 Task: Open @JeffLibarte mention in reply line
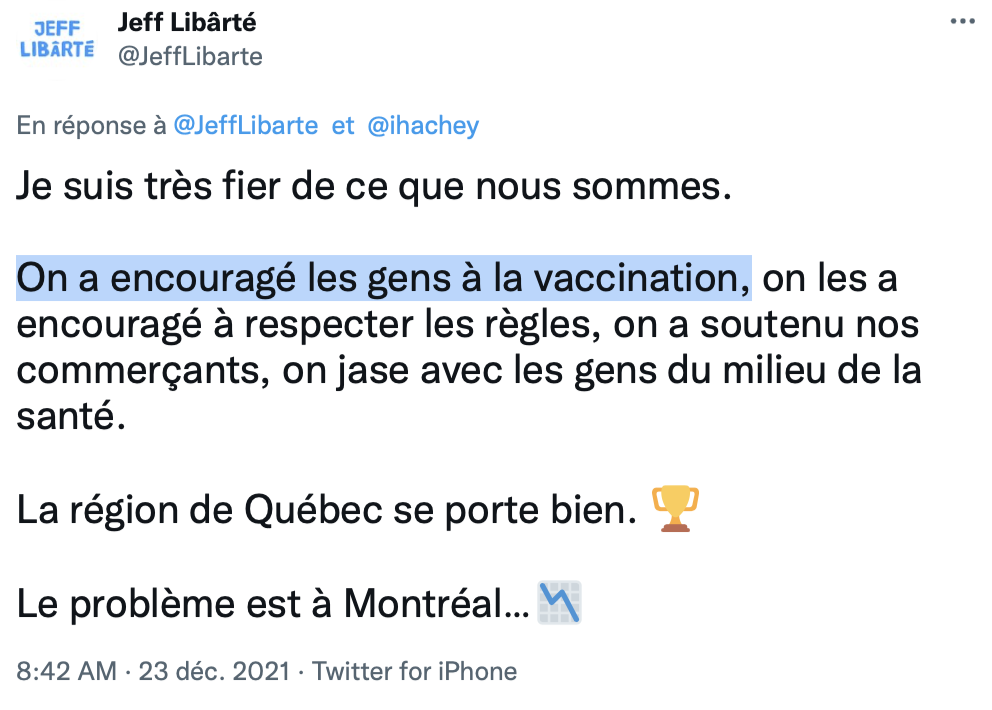(246, 126)
